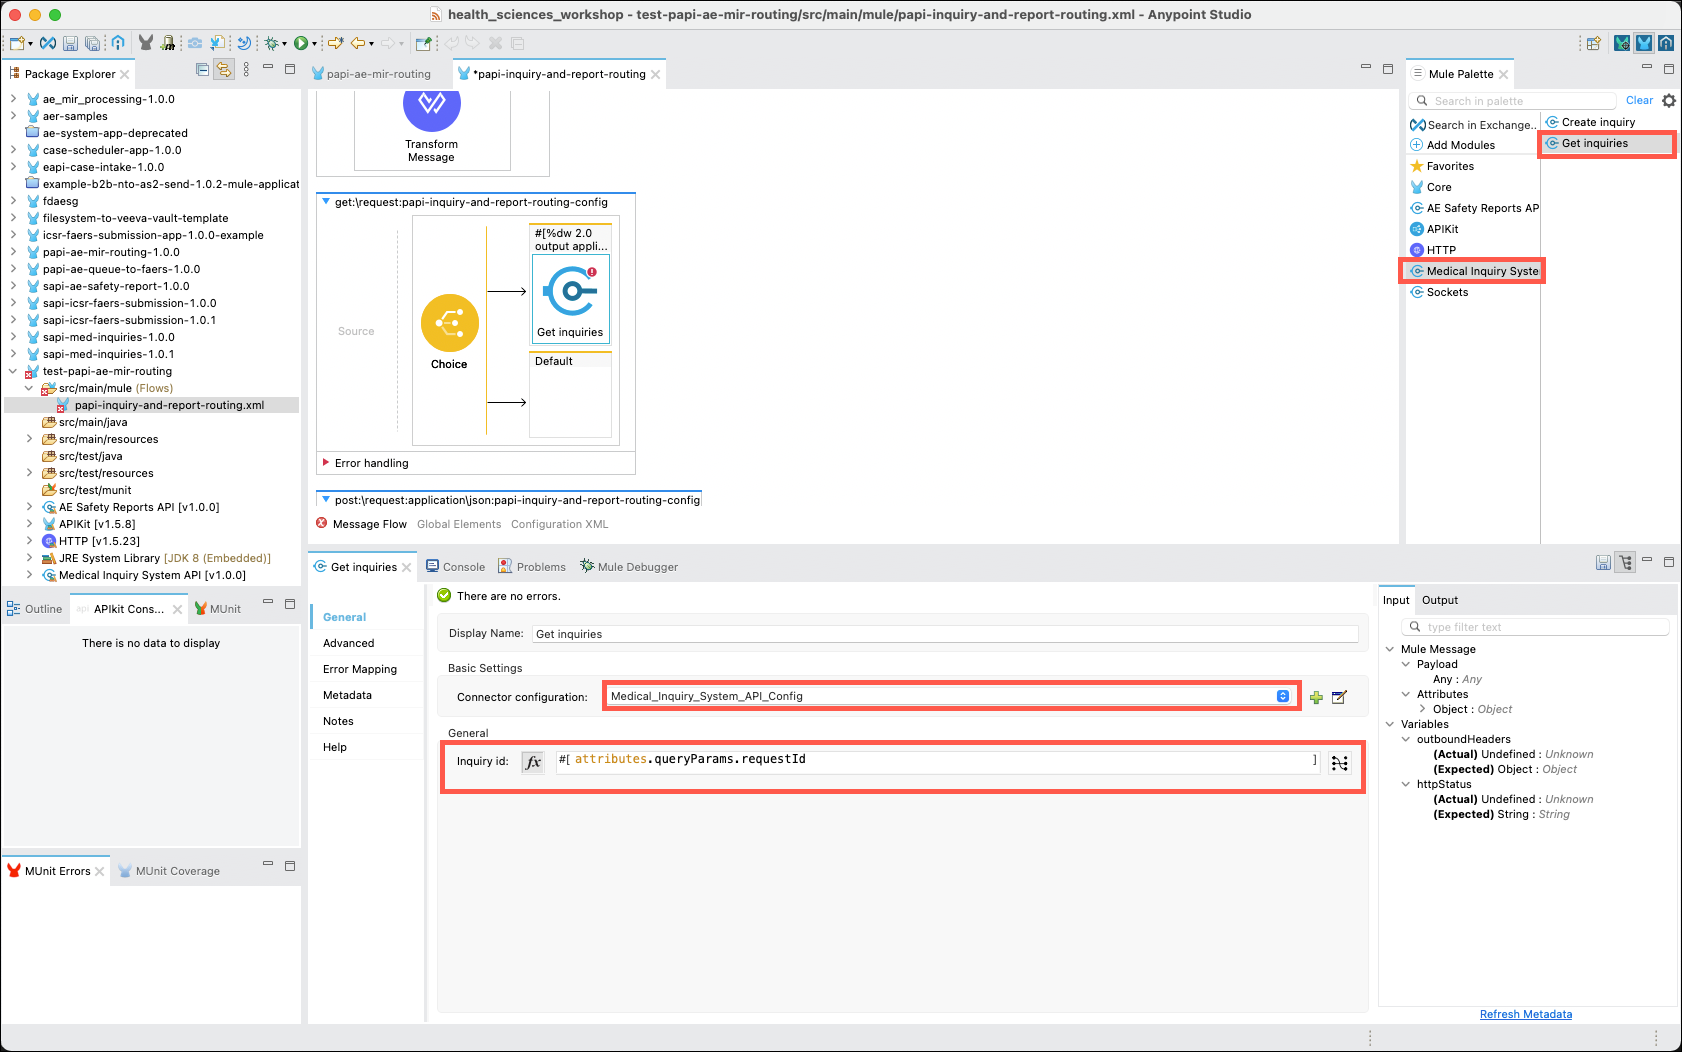Open Mule Debugger tab

tap(628, 567)
